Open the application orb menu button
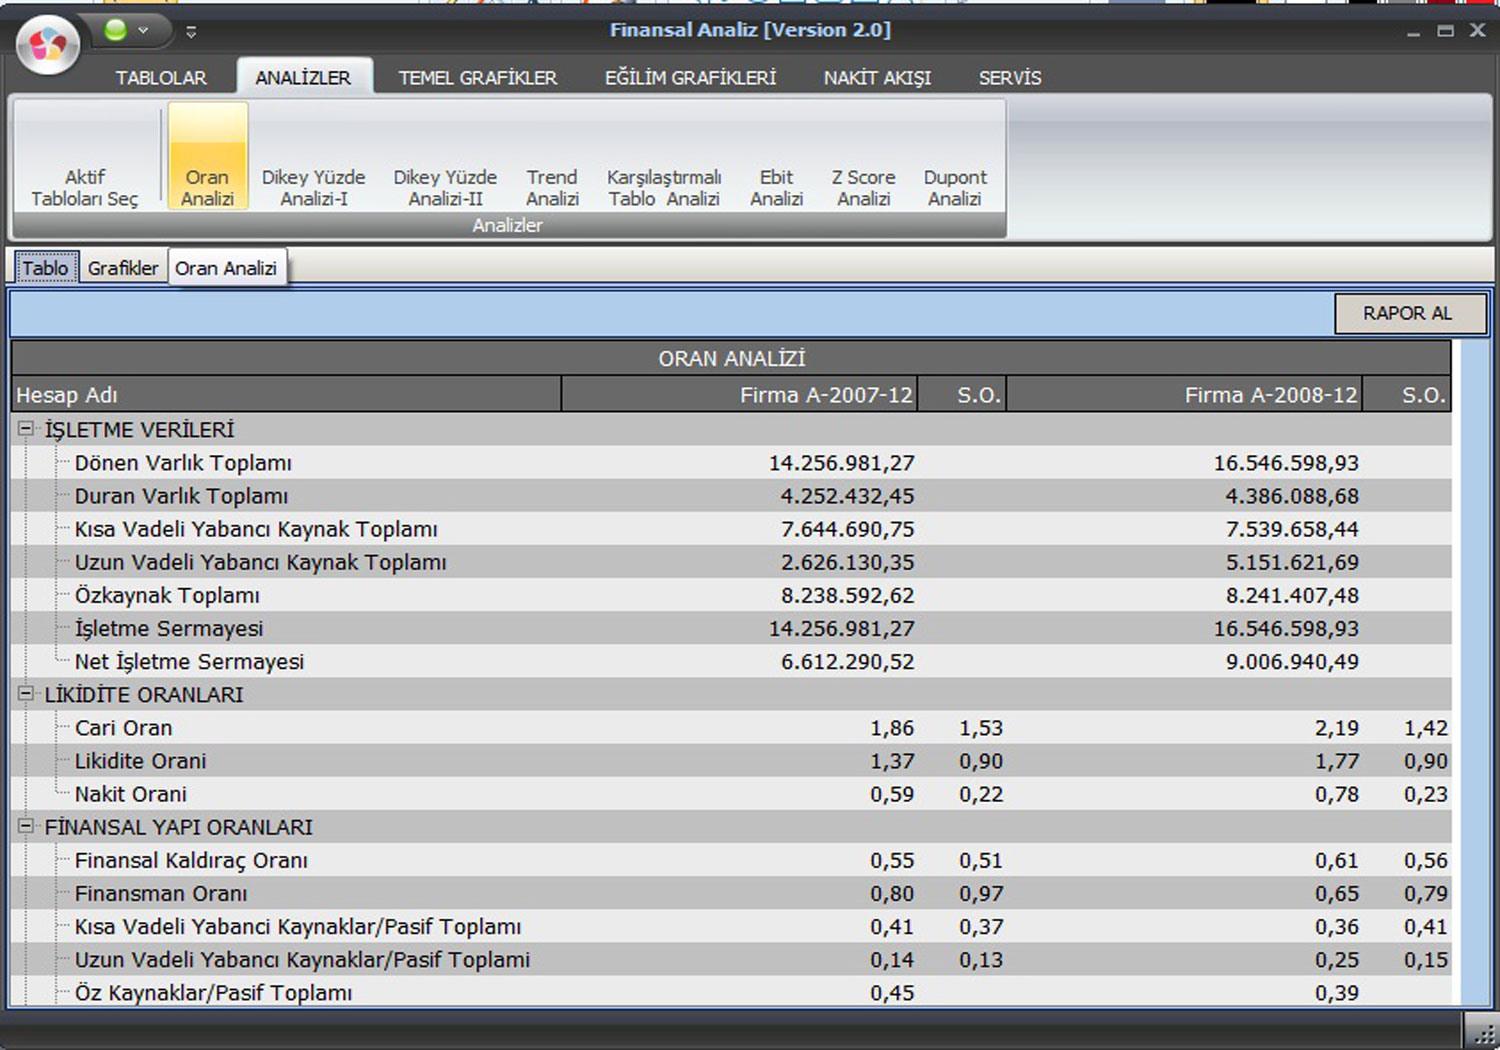The image size is (1500, 1050). pyautogui.click(x=46, y=44)
